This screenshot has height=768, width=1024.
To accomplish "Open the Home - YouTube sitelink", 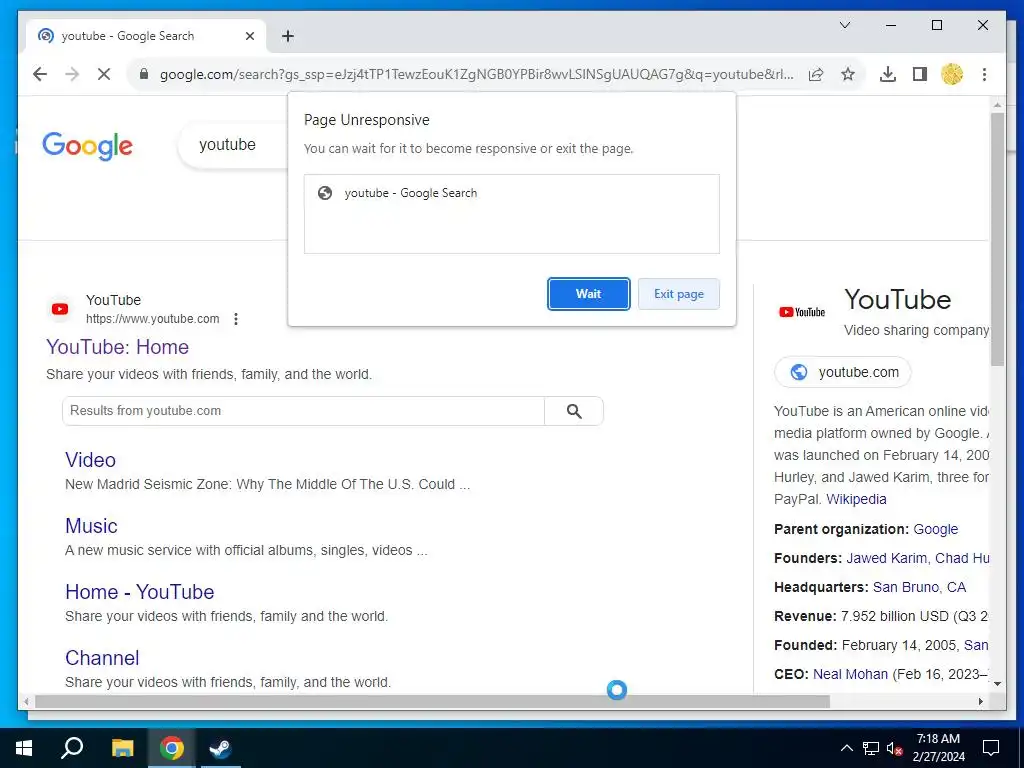I will point(140,592).
